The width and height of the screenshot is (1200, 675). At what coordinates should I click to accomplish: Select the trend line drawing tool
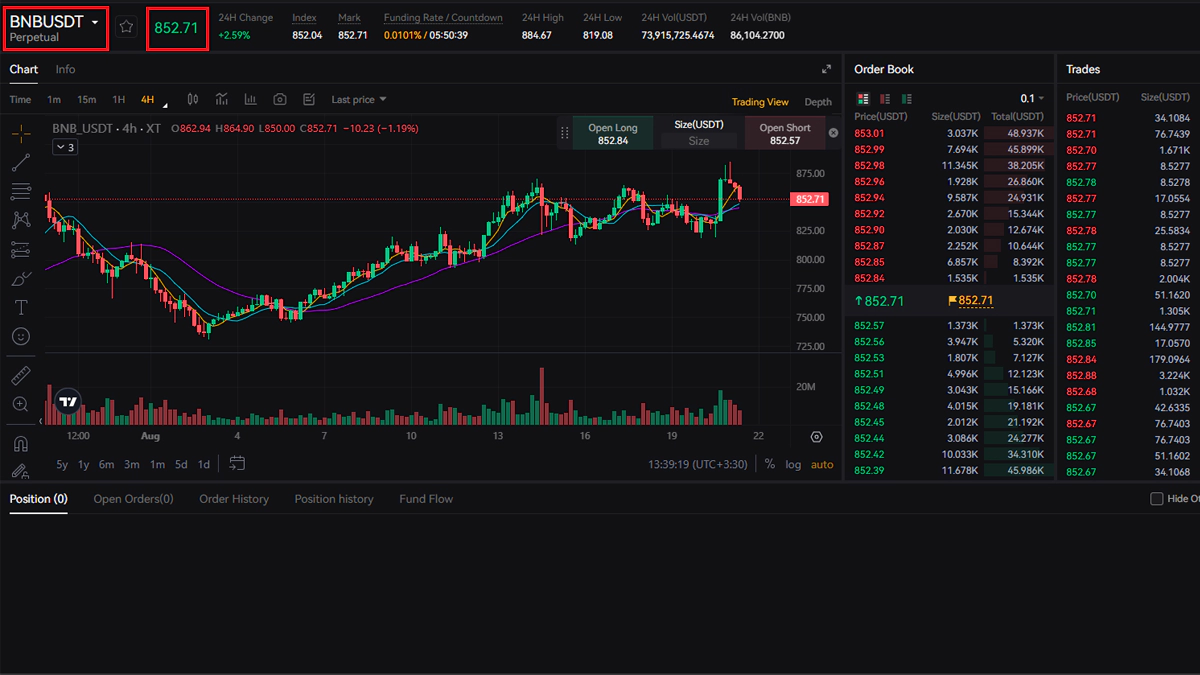pos(21,162)
